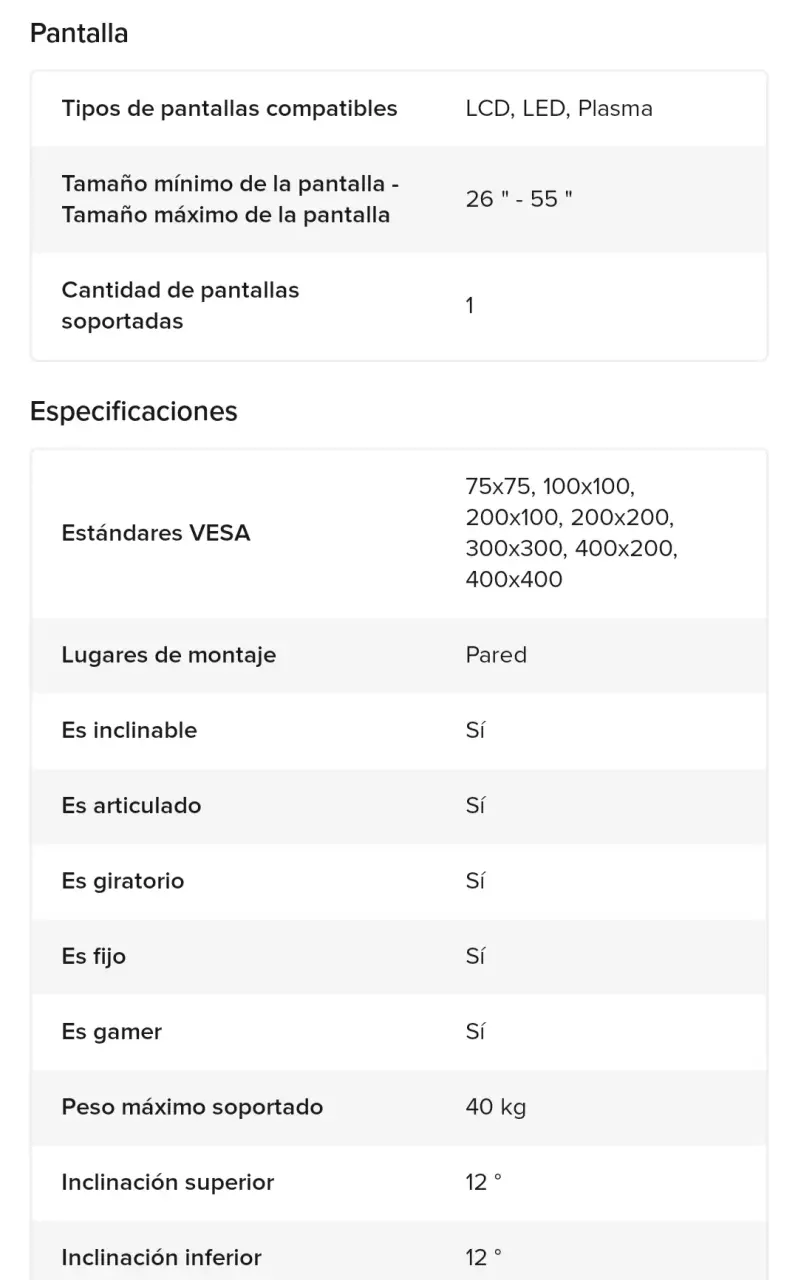Click the Es gamer row label
The width and height of the screenshot is (798, 1280).
click(111, 1032)
